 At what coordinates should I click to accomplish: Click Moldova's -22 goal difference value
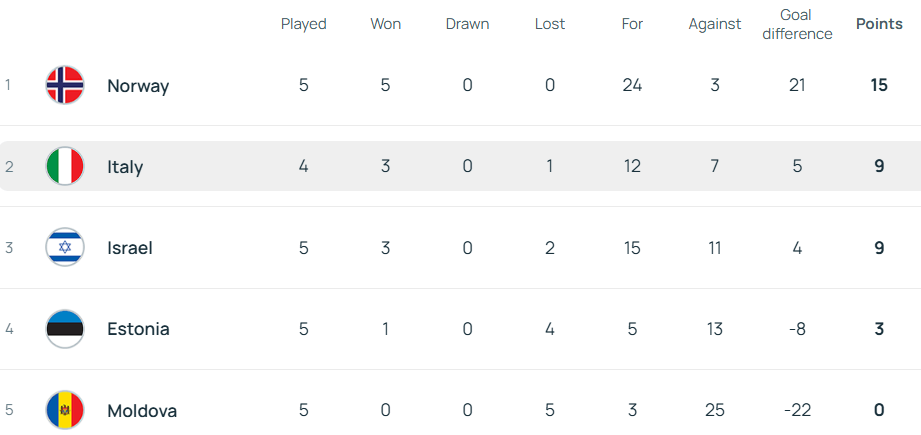[797, 410]
